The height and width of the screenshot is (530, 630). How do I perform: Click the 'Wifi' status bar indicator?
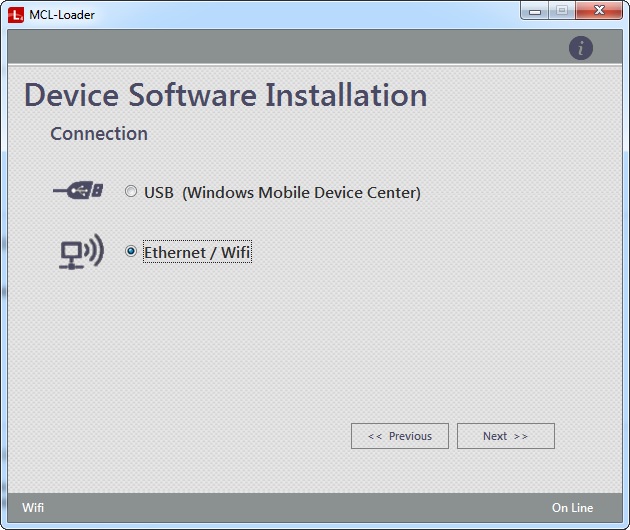pyautogui.click(x=33, y=508)
